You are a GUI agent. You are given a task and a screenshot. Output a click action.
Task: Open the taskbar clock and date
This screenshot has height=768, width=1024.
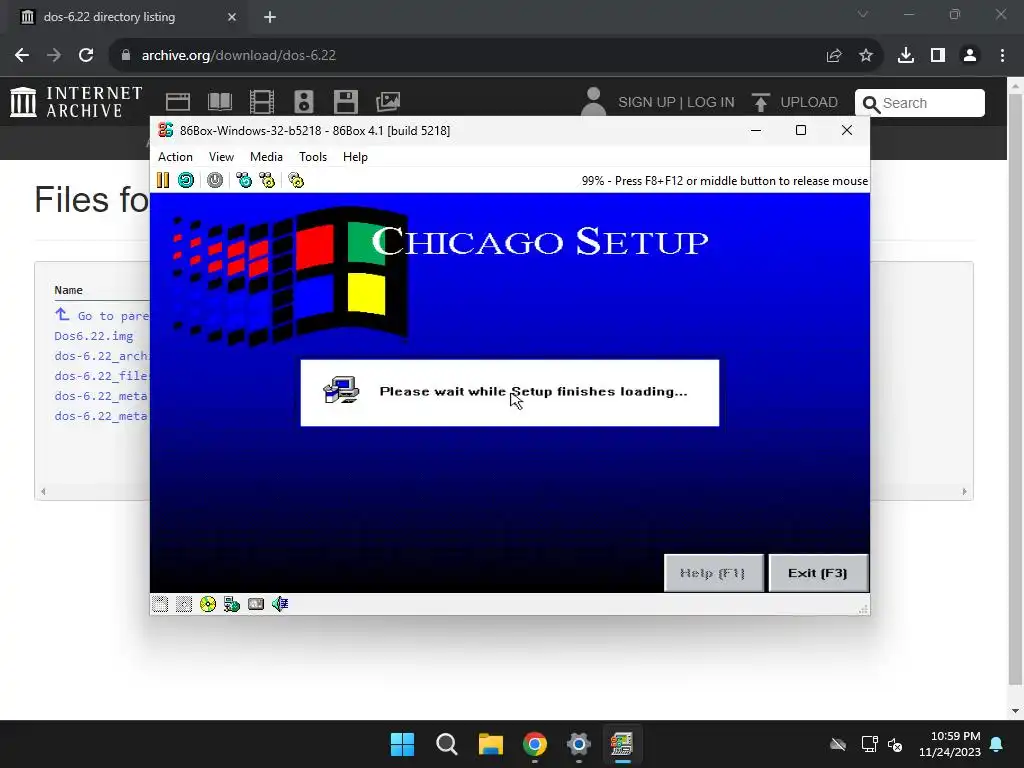point(950,744)
